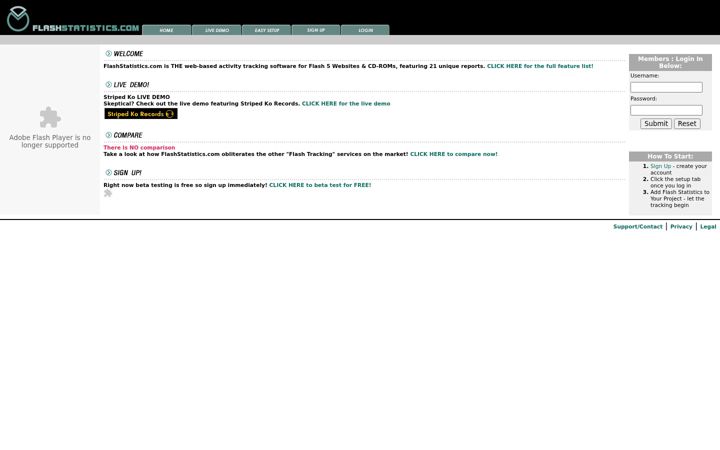Click the 'How To Start:' header
This screenshot has height=450, width=720.
[x=670, y=156]
